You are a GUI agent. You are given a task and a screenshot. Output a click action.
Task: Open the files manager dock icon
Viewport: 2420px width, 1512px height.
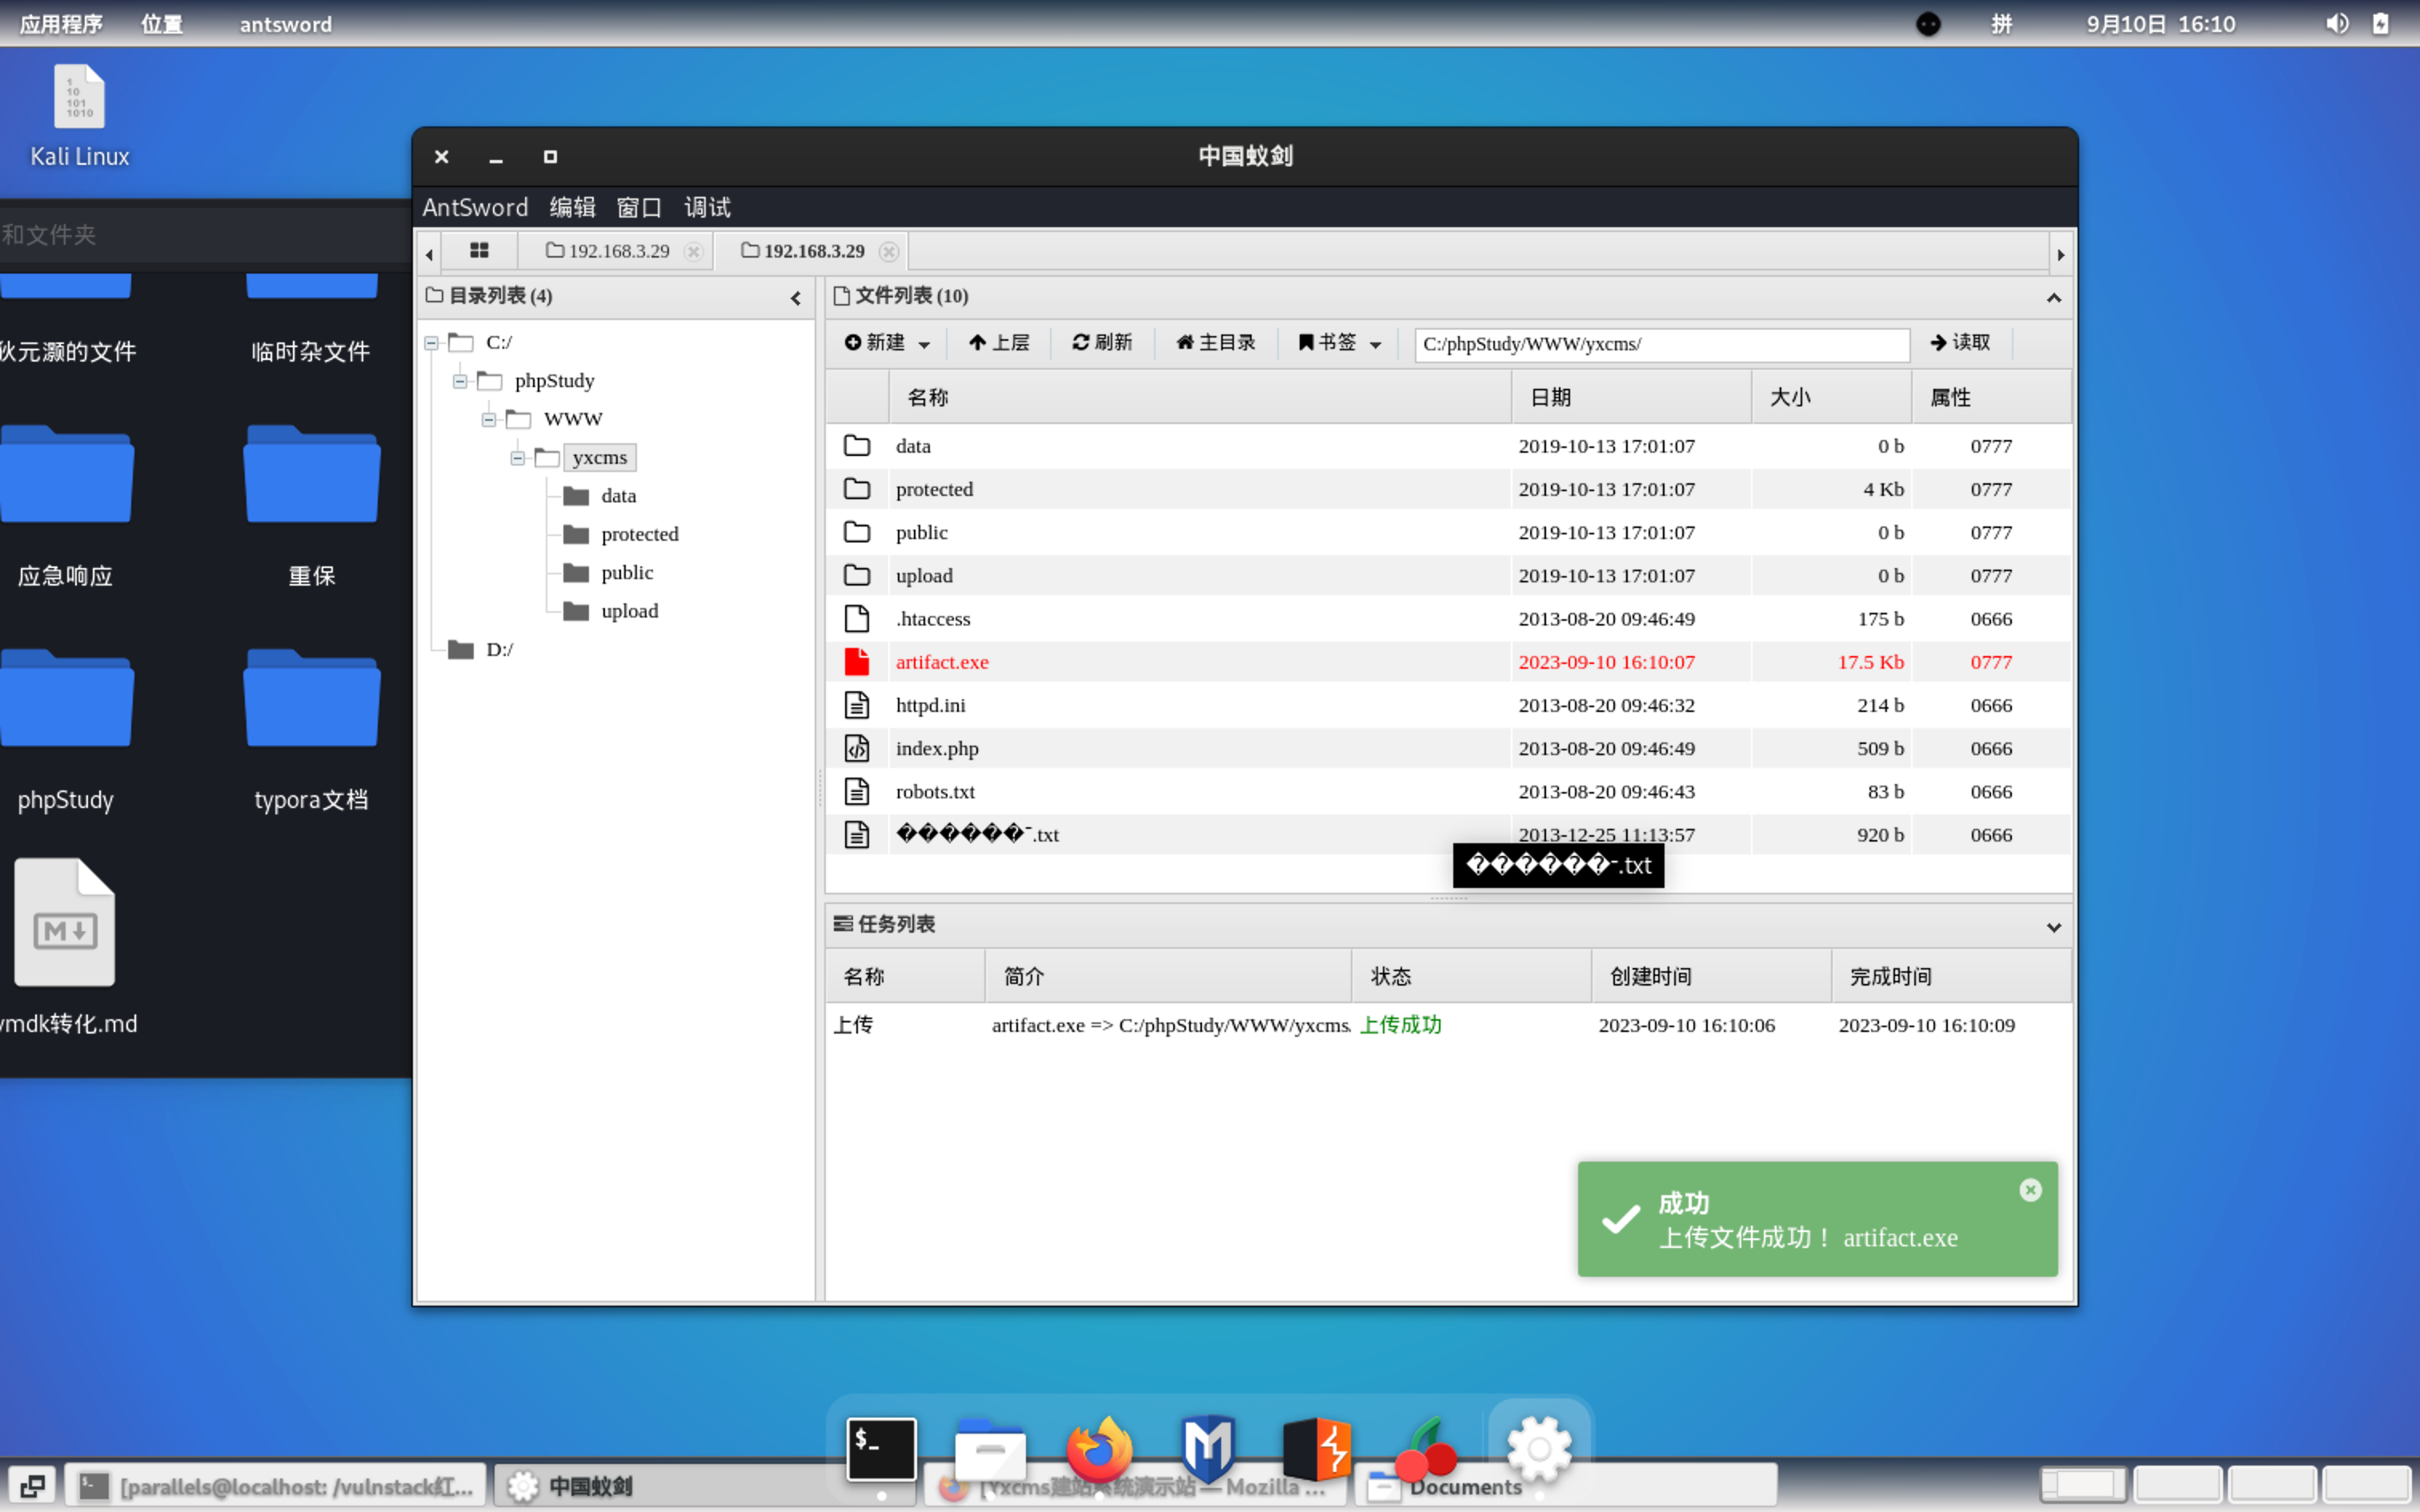tap(990, 1449)
